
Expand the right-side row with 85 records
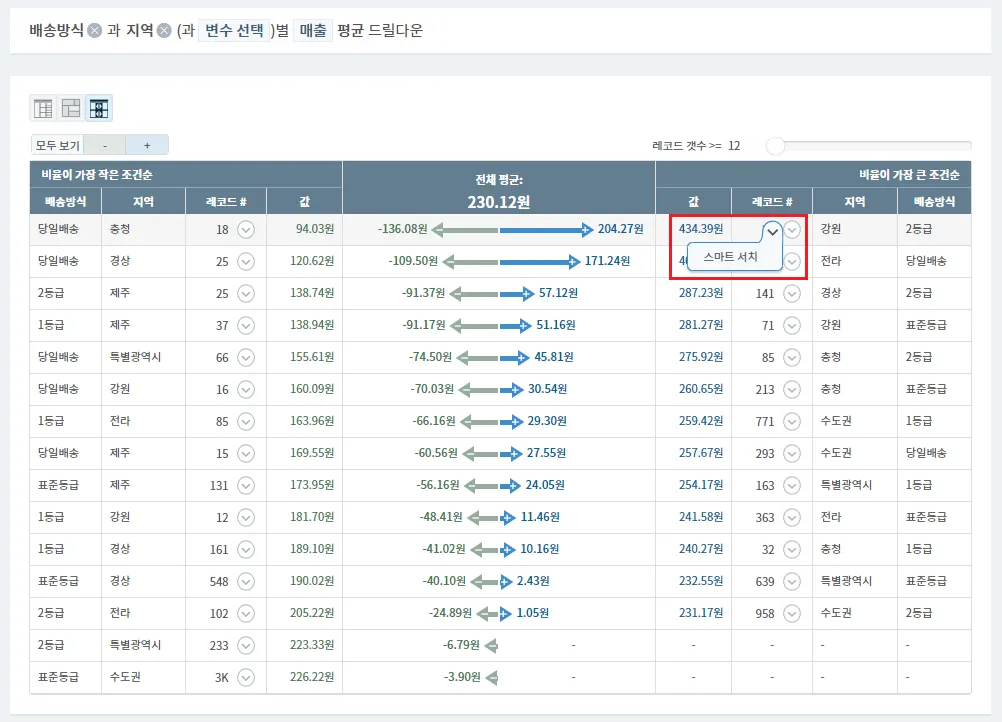coord(792,357)
